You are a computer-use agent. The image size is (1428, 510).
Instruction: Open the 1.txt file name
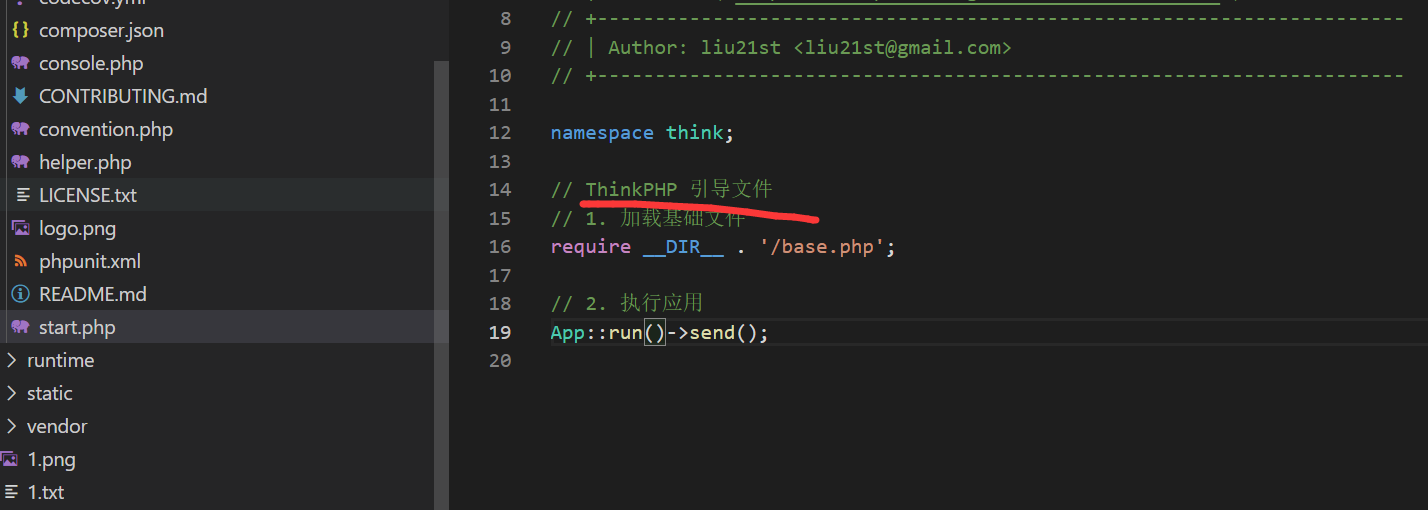46,492
